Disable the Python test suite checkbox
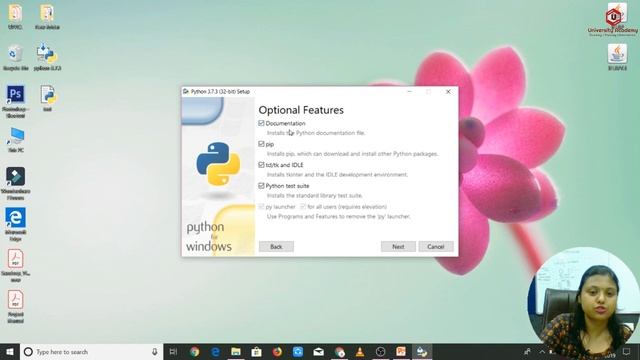 point(261,186)
